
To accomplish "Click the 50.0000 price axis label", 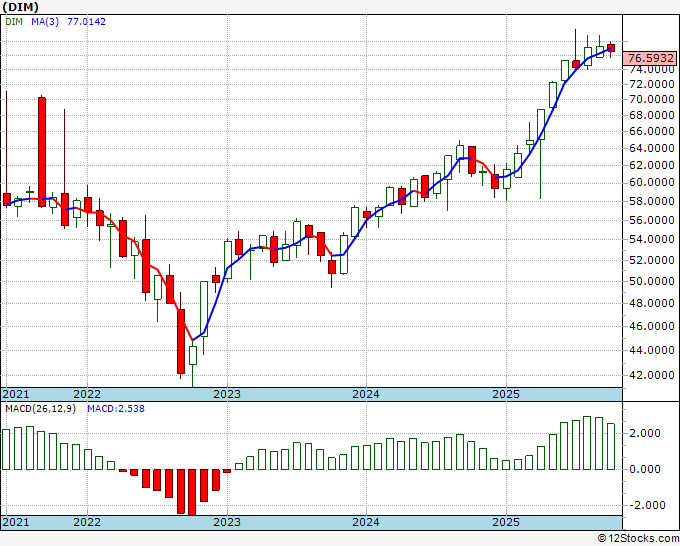I will [652, 281].
